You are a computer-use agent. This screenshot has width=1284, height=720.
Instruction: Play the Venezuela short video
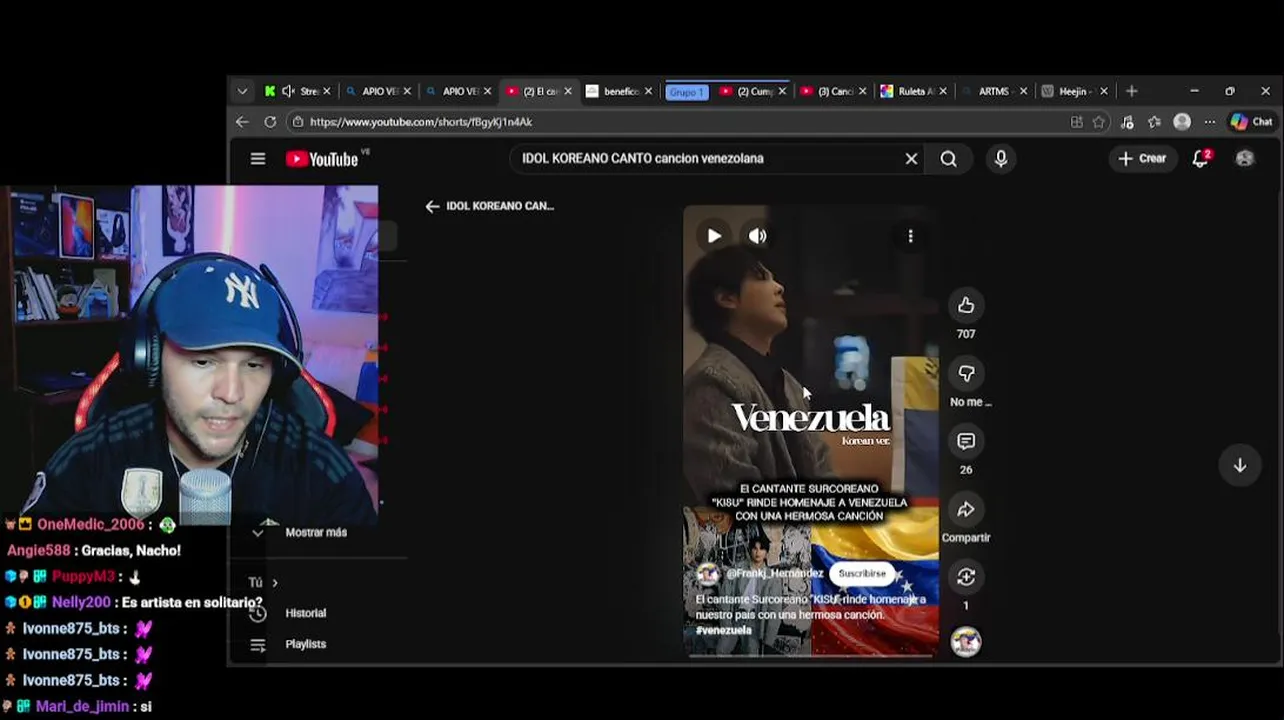[714, 236]
